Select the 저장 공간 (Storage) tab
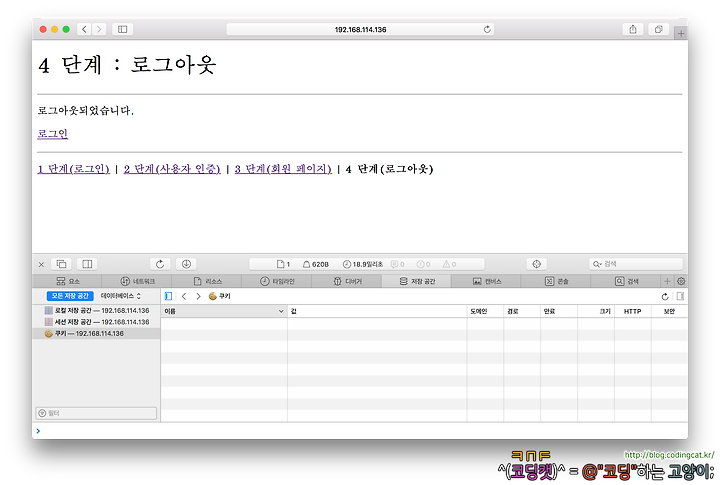The image size is (720, 485). [416, 281]
